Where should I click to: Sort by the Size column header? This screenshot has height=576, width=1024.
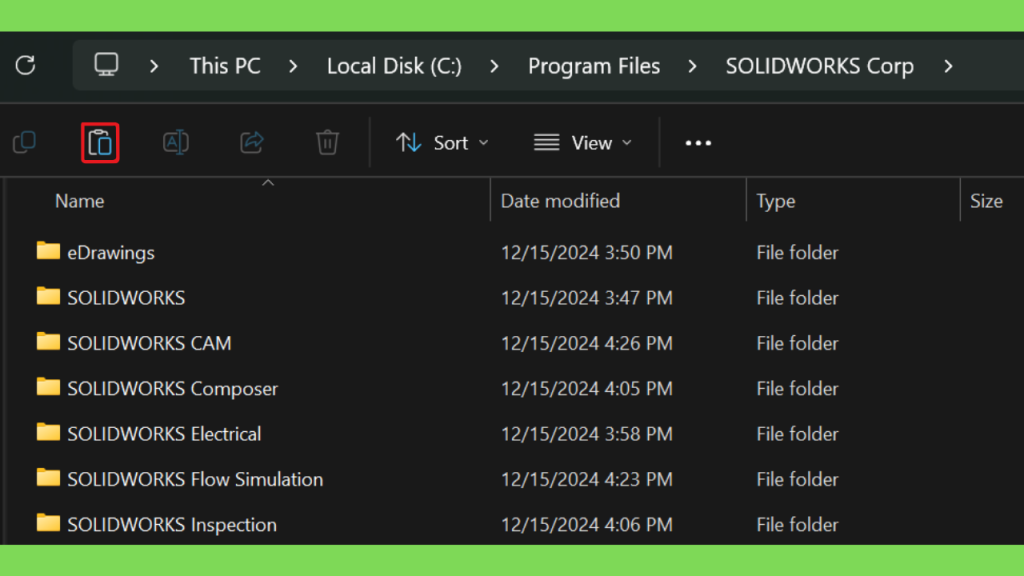(x=986, y=201)
